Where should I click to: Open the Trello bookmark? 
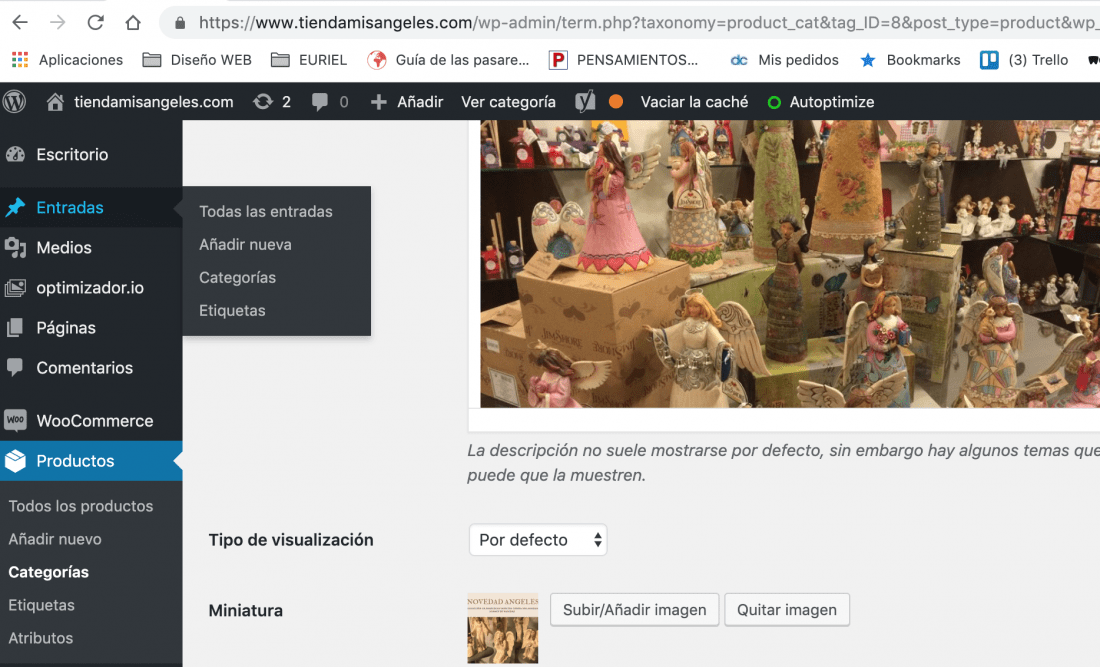click(1024, 60)
